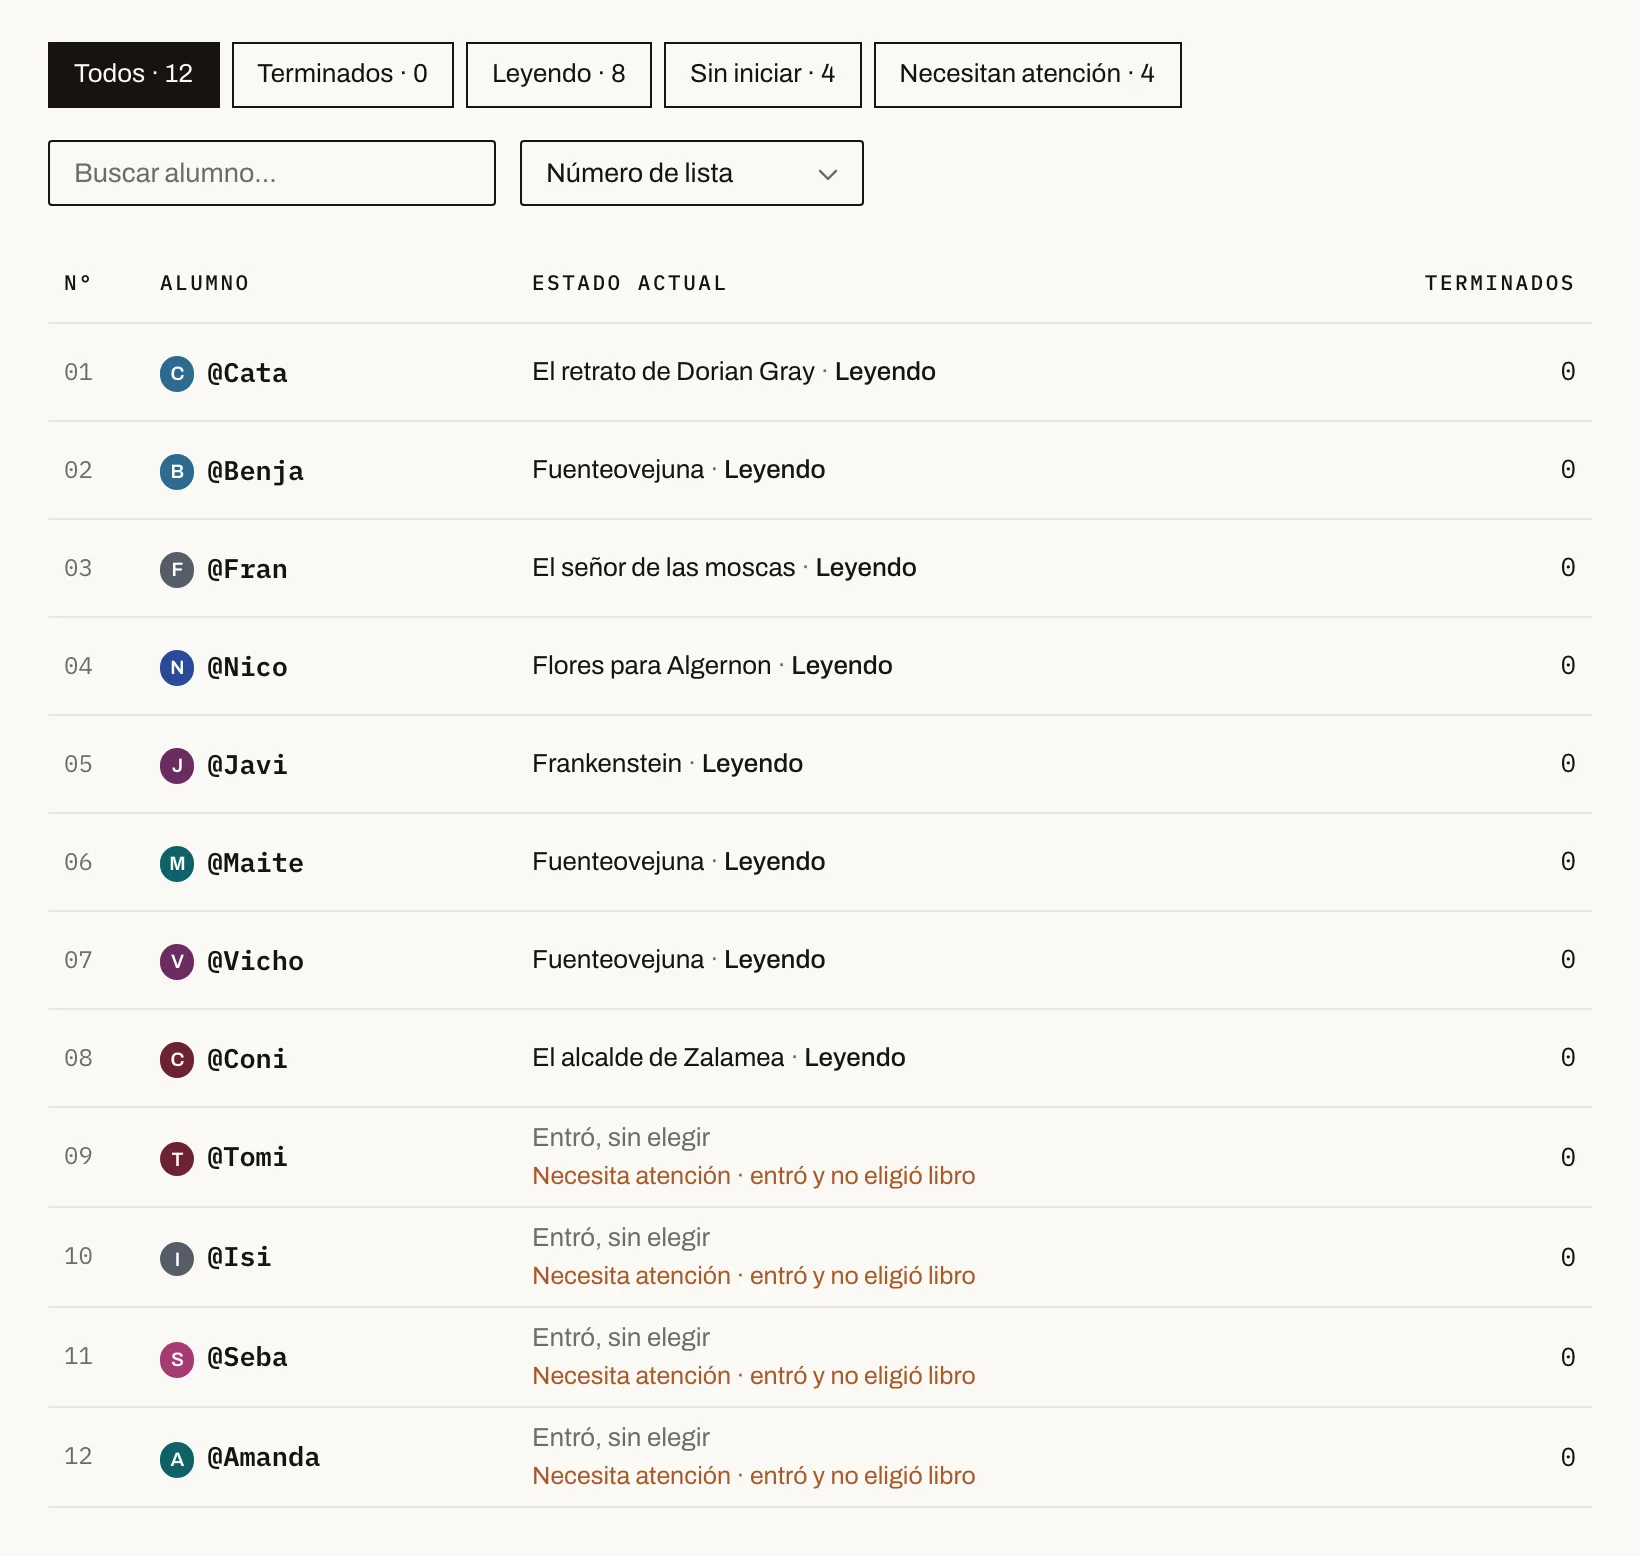This screenshot has height=1556, width=1640.
Task: Focus the Buscar alumno search field
Action: tap(272, 173)
